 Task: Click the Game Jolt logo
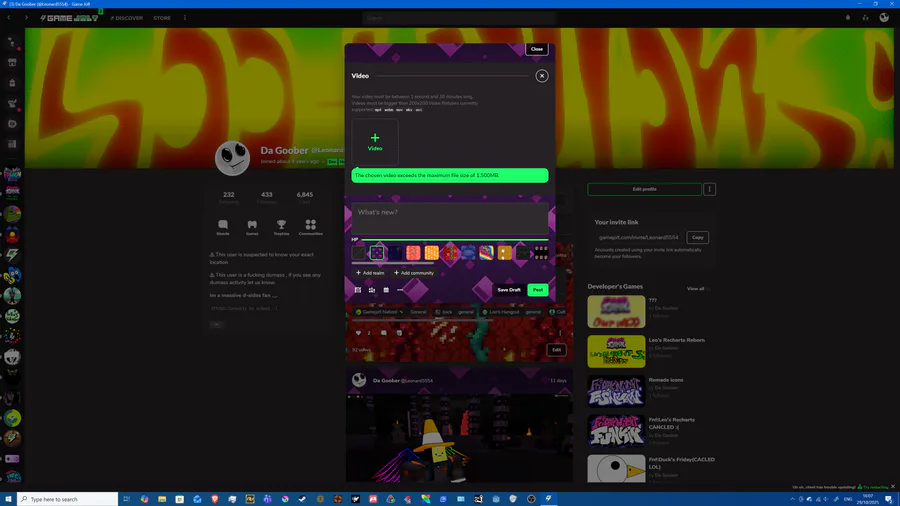coord(69,18)
